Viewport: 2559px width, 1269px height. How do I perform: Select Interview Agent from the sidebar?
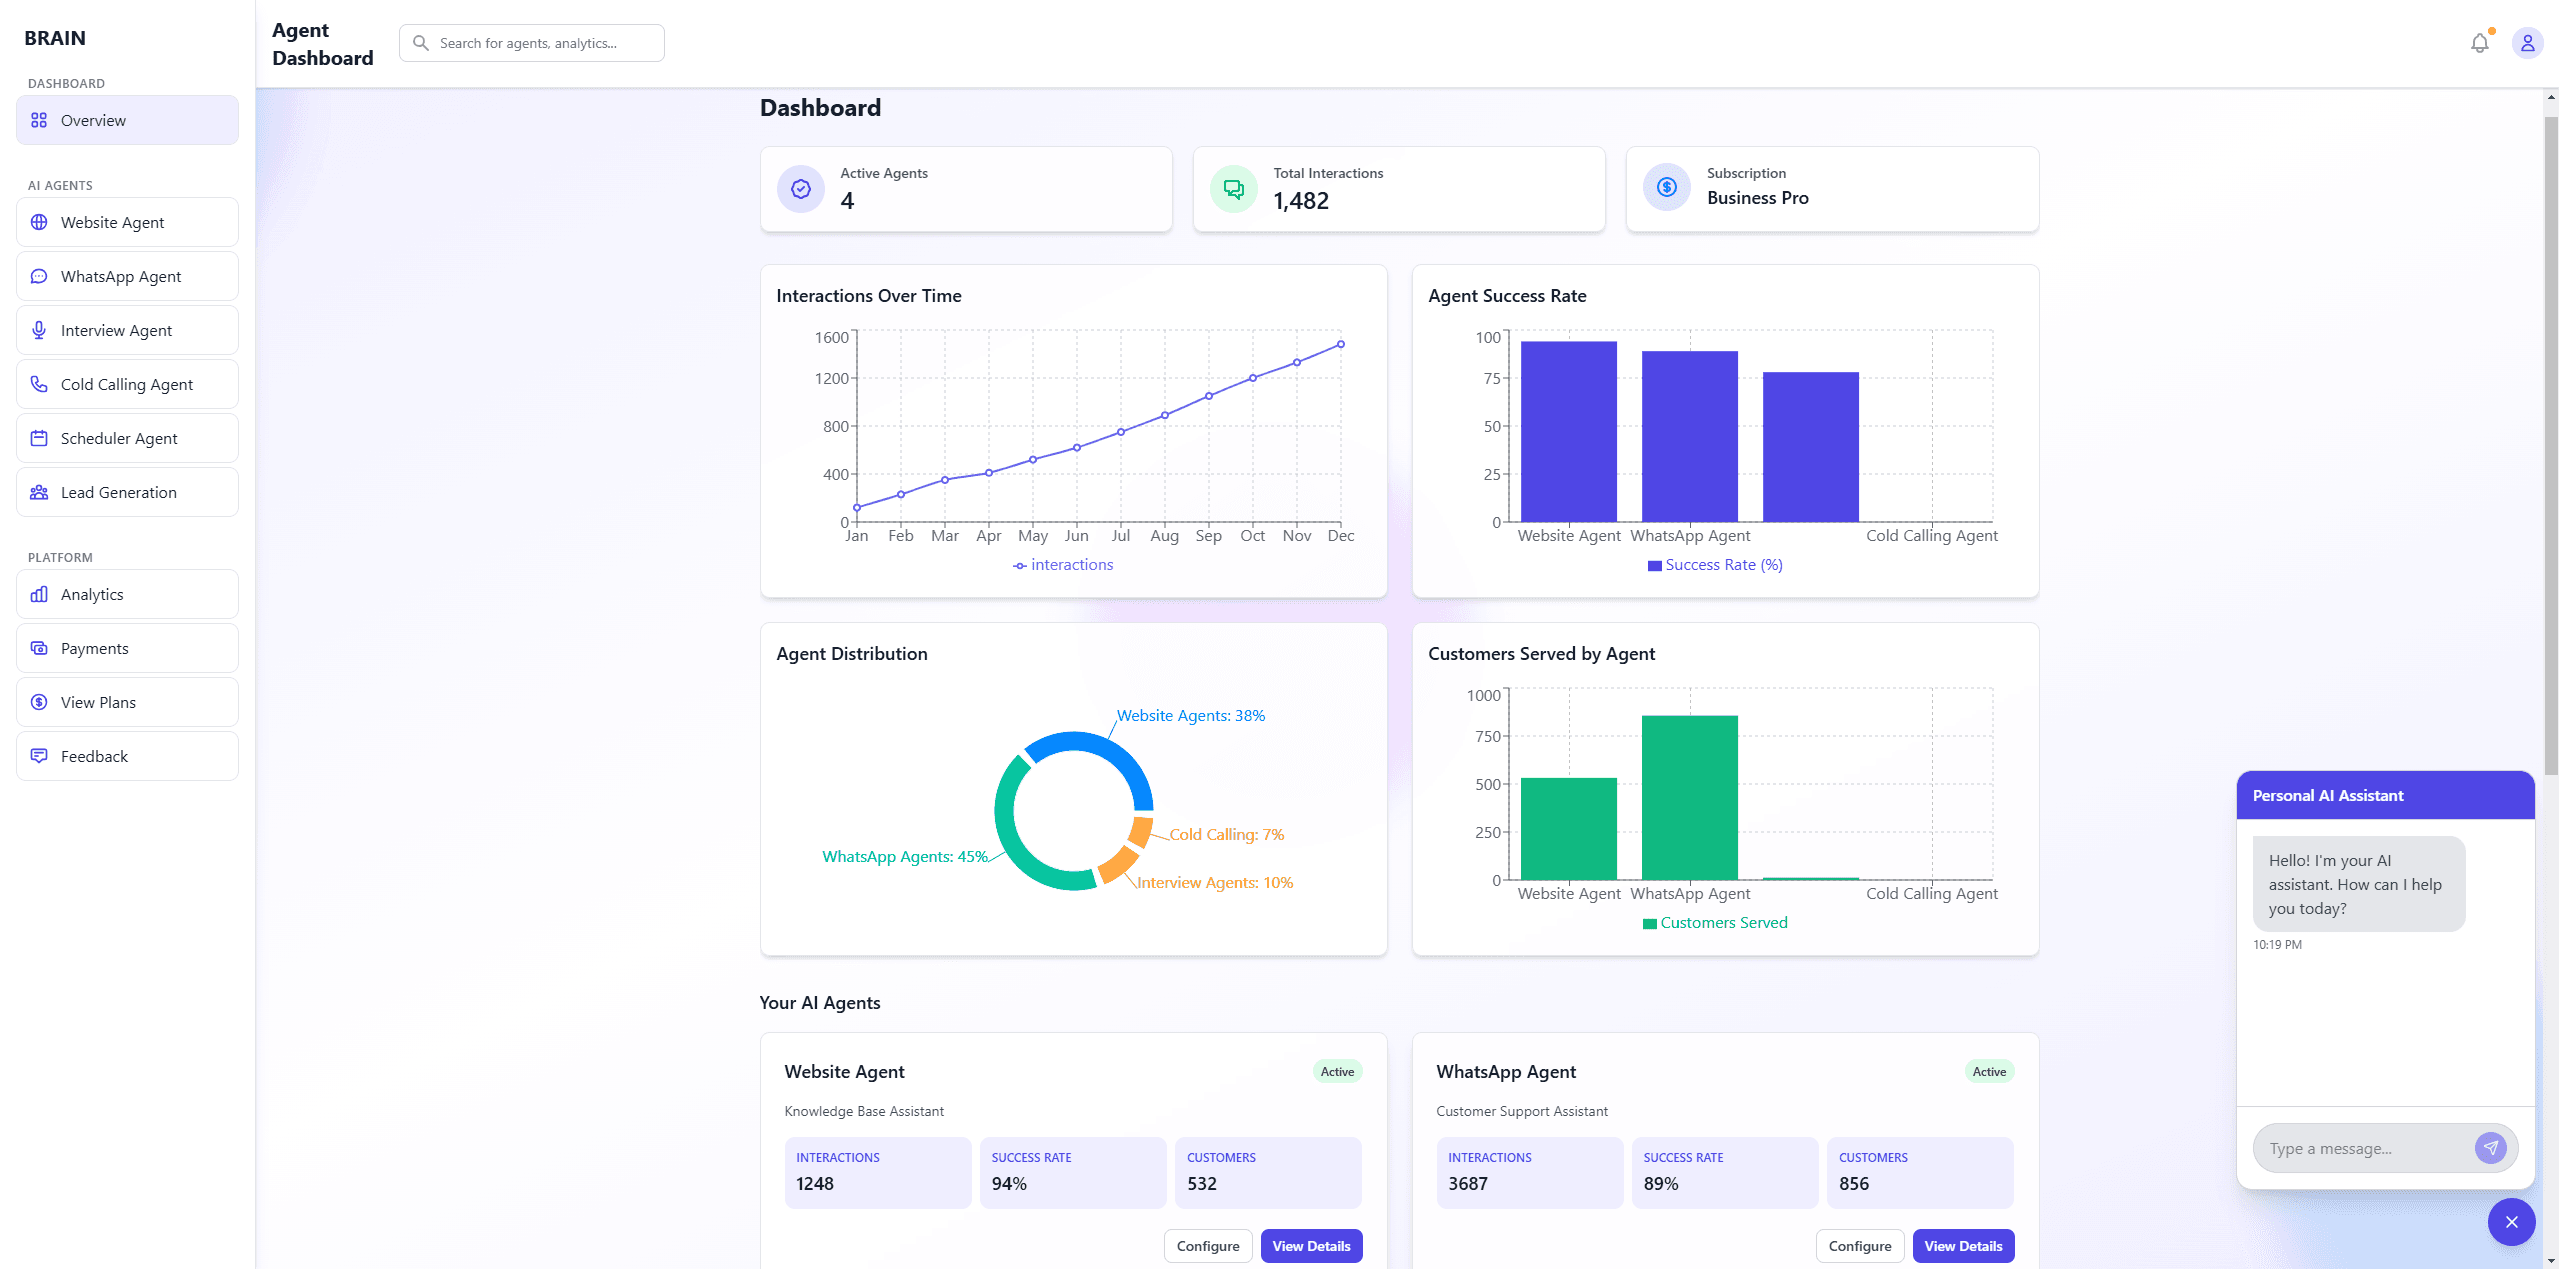coord(127,330)
